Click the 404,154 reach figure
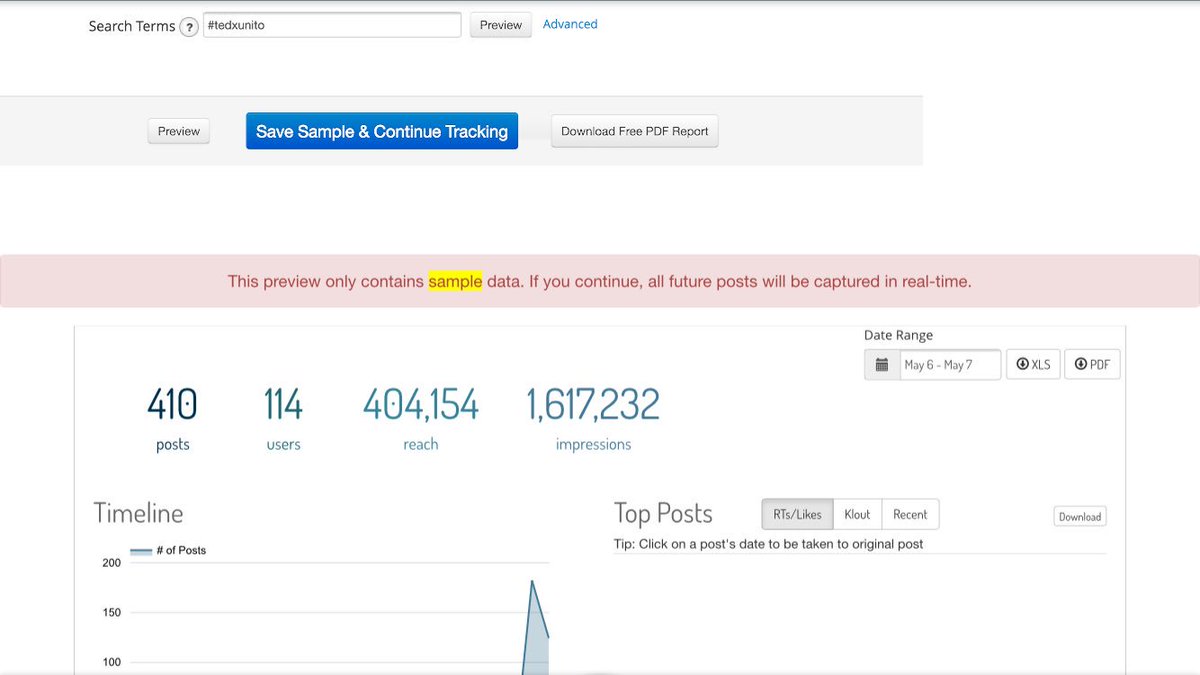Image resolution: width=1200 pixels, height=675 pixels. [420, 405]
